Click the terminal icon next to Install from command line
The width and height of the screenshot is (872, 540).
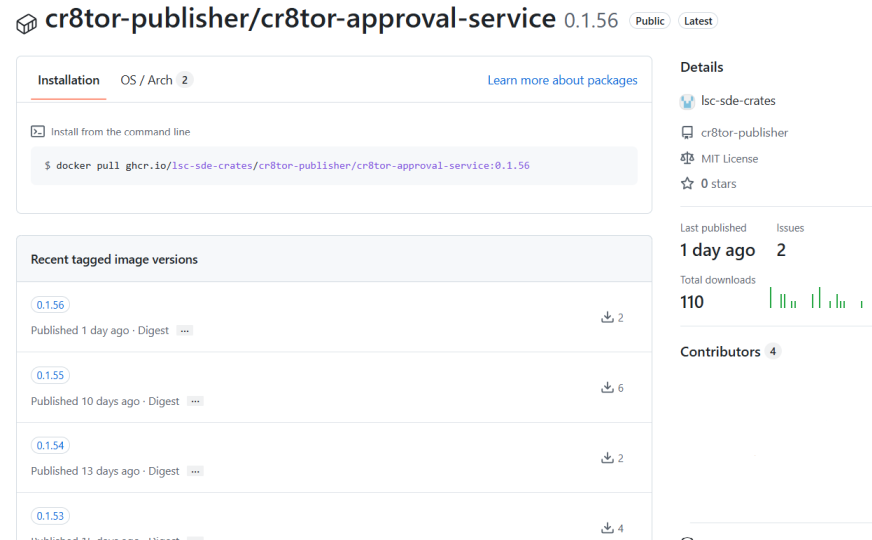[38, 132]
